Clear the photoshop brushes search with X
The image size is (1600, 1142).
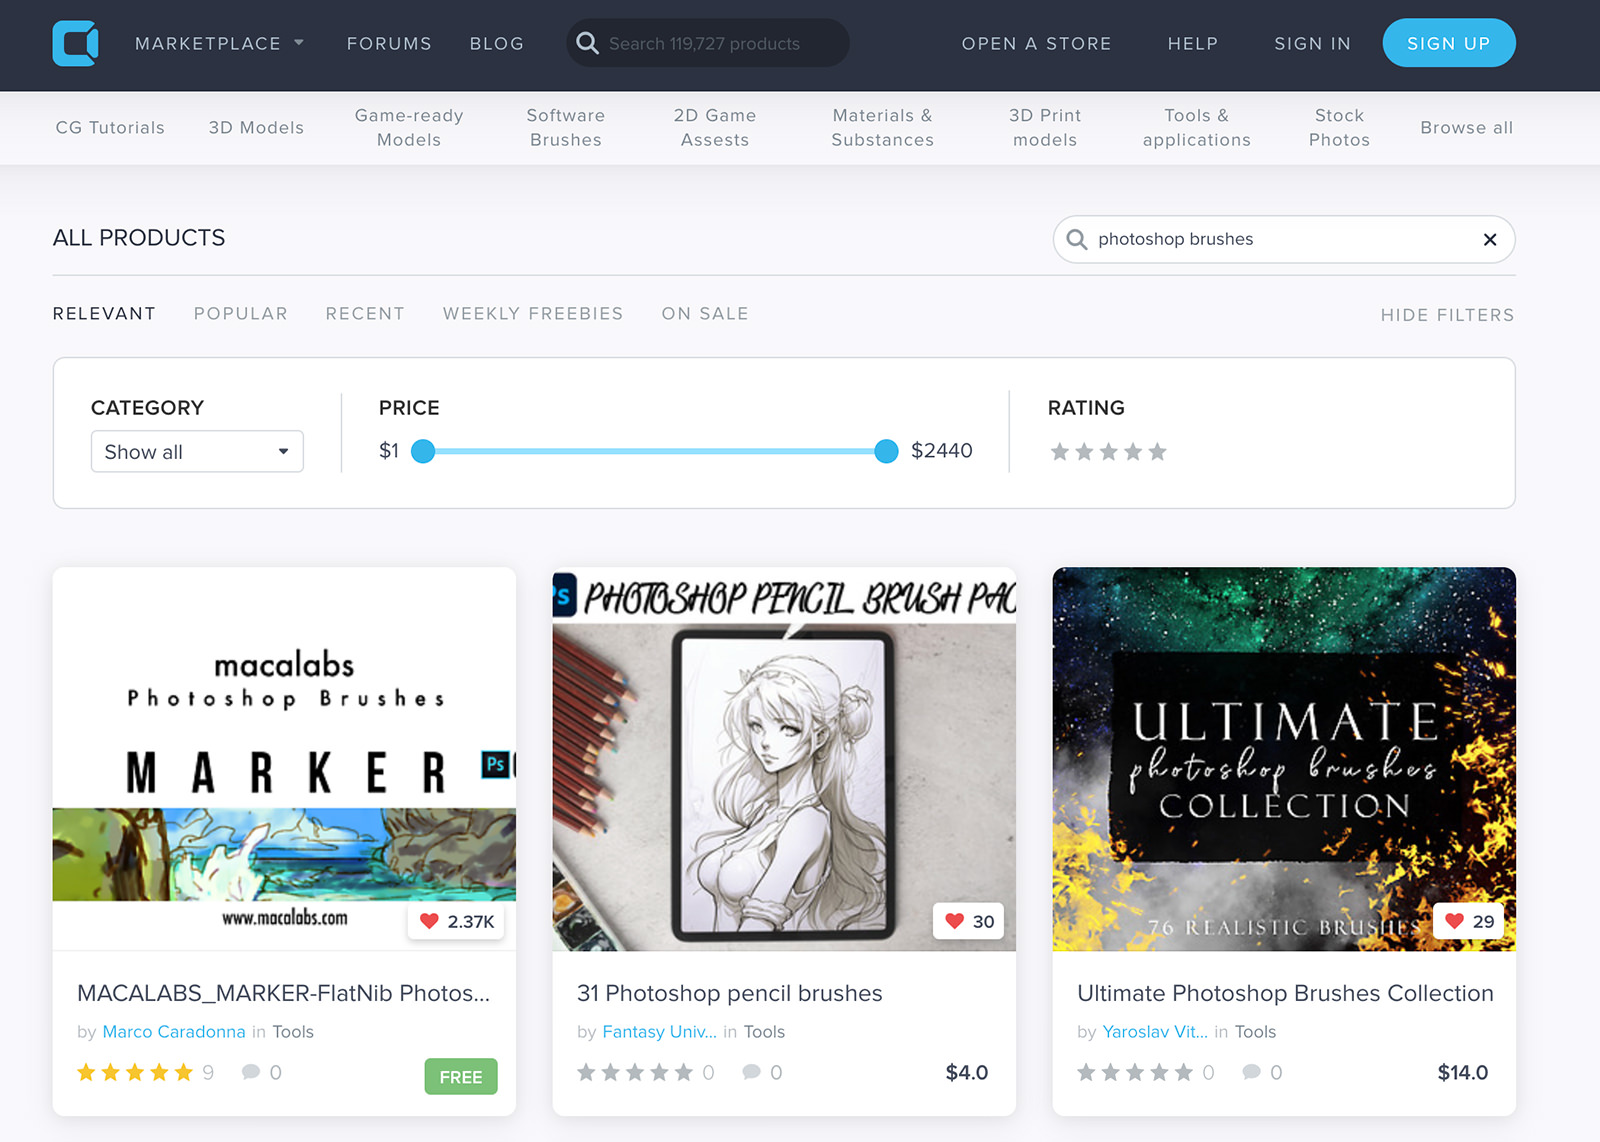(x=1489, y=240)
